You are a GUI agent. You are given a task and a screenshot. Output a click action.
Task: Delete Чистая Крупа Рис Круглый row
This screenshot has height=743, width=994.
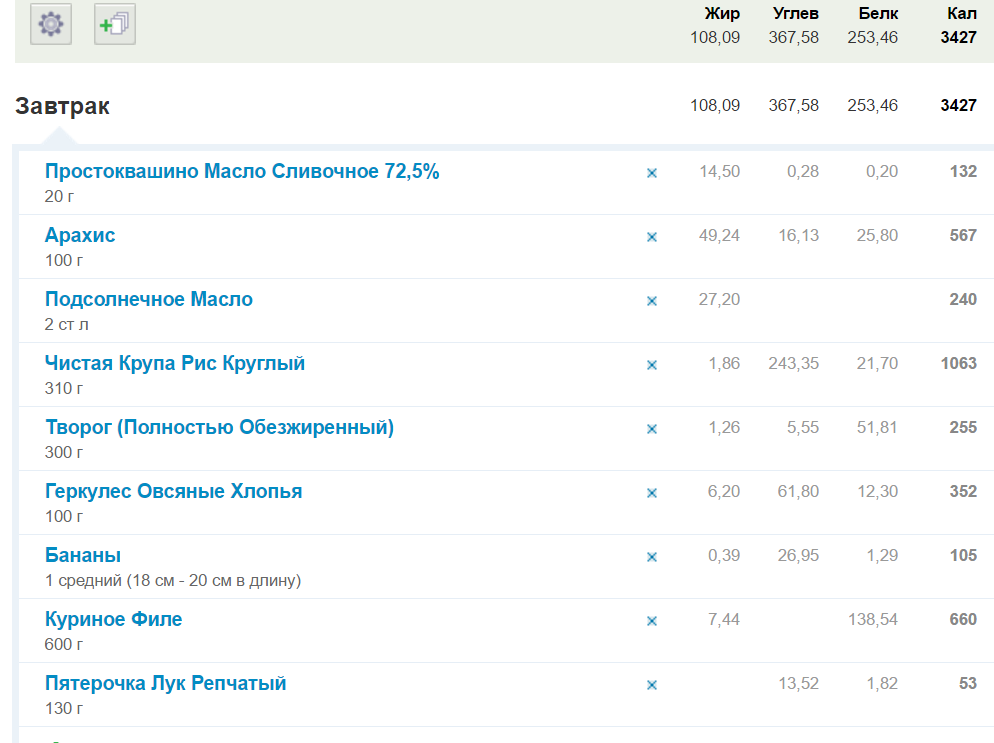pos(652,365)
